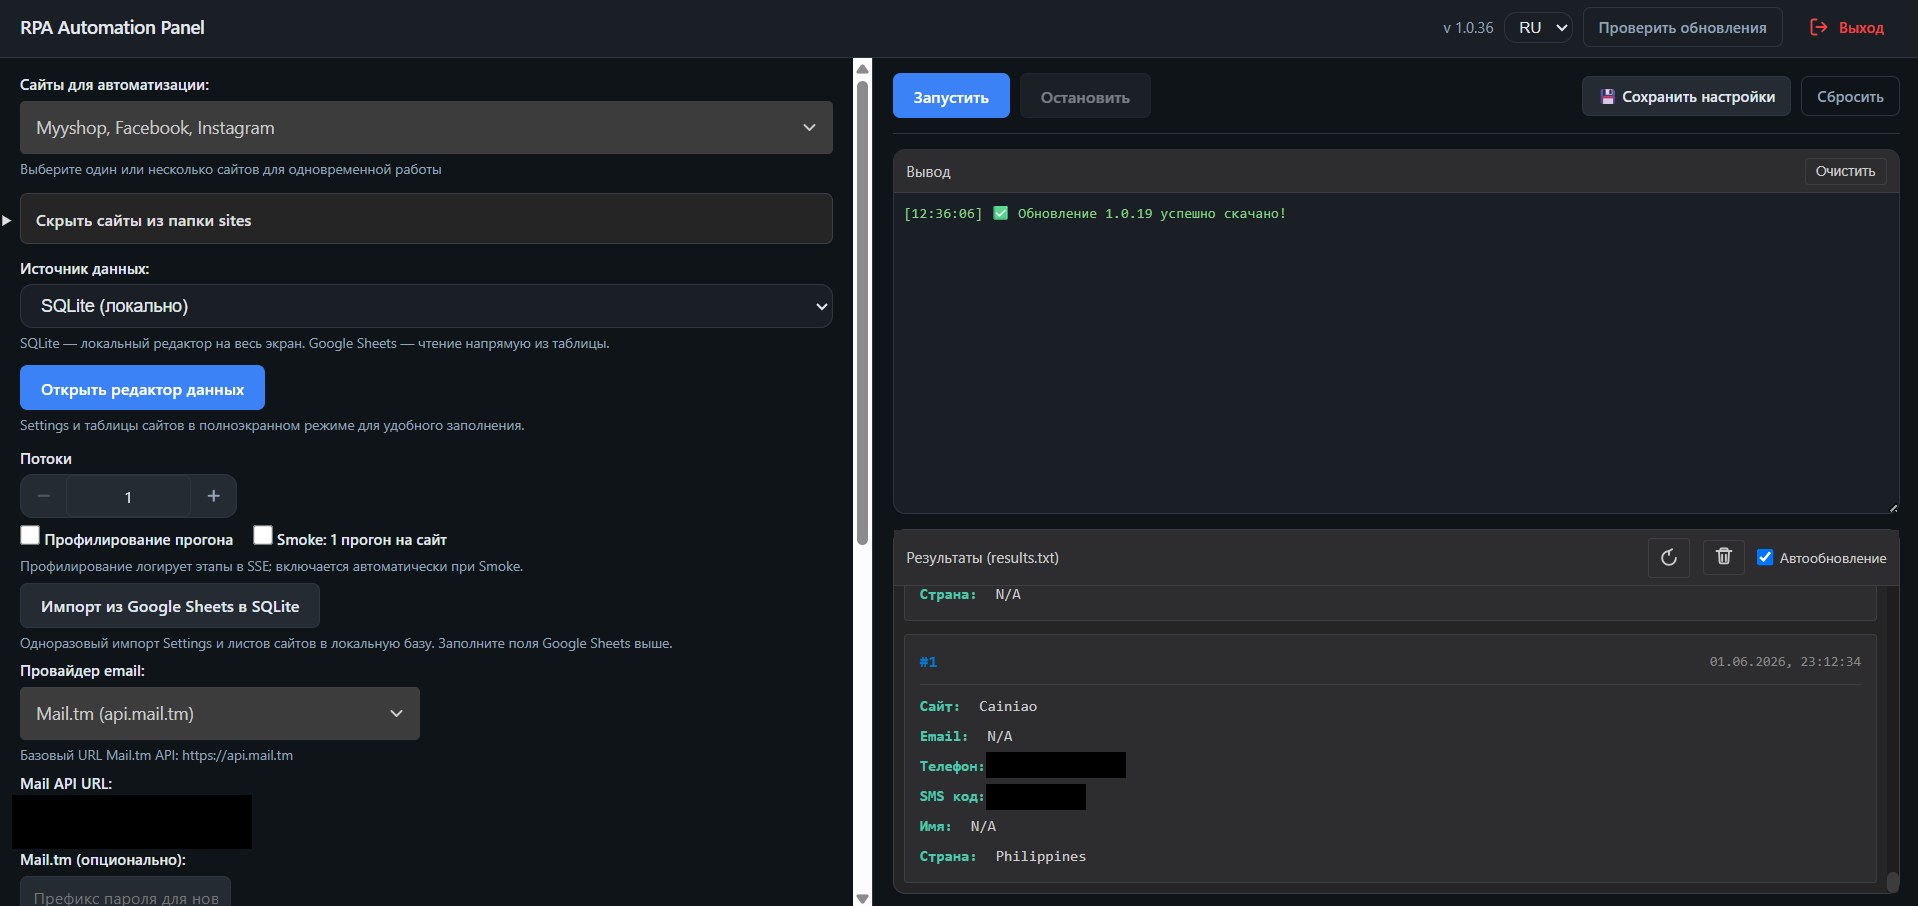This screenshot has height=906, width=1918.
Task: Click the plus icon in threads stepper
Action: coord(213,496)
